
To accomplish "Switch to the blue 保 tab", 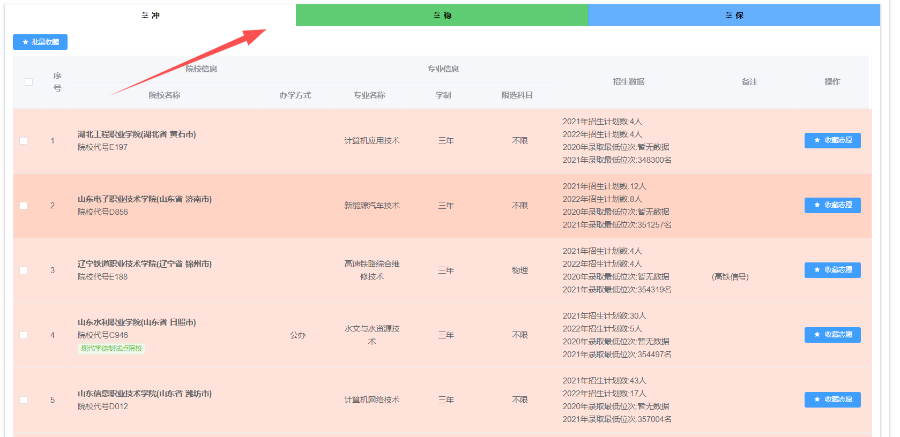I will click(734, 16).
